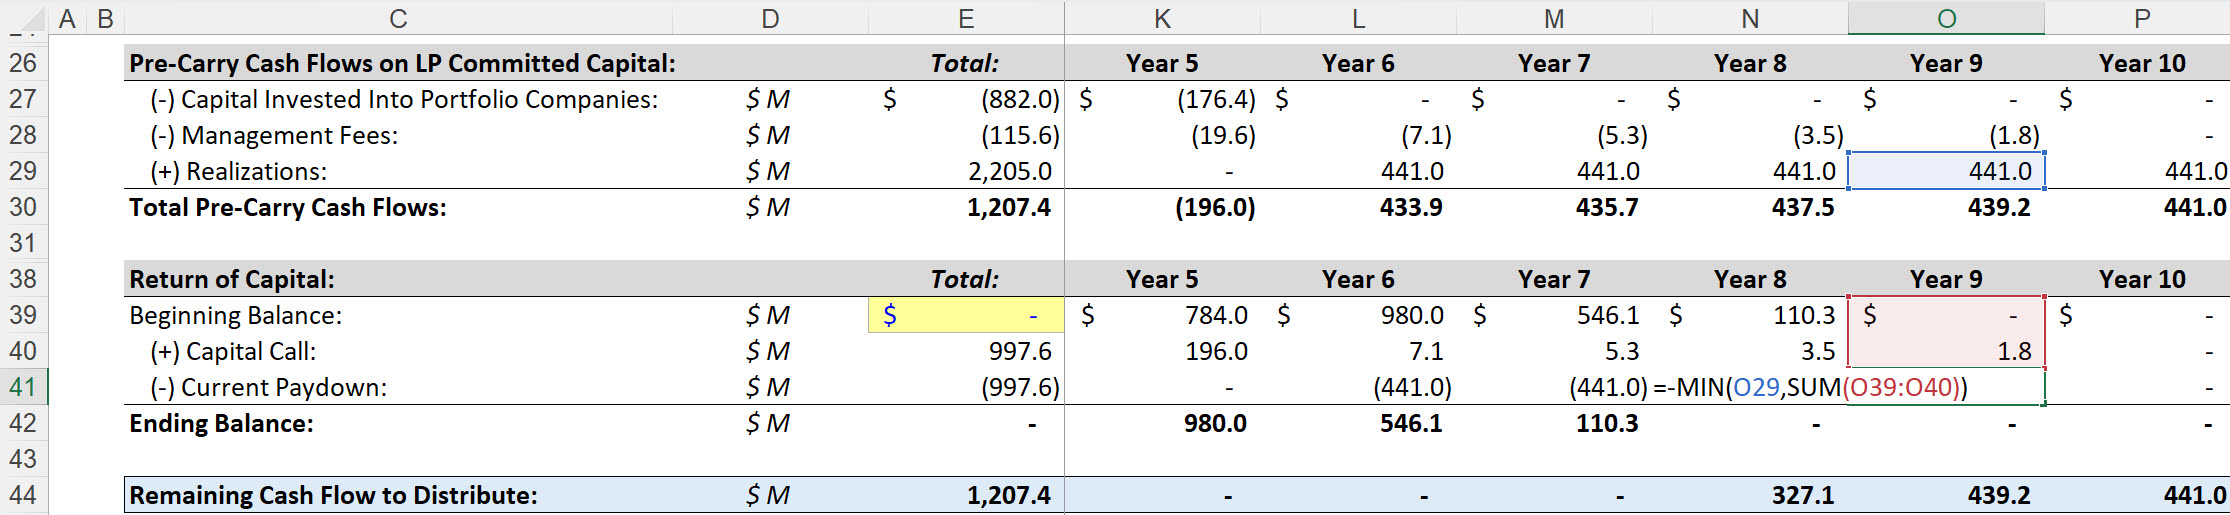Select Year 6 total pre-carry 433.9 cell
This screenshot has height=515, width=2230.
[1358, 207]
